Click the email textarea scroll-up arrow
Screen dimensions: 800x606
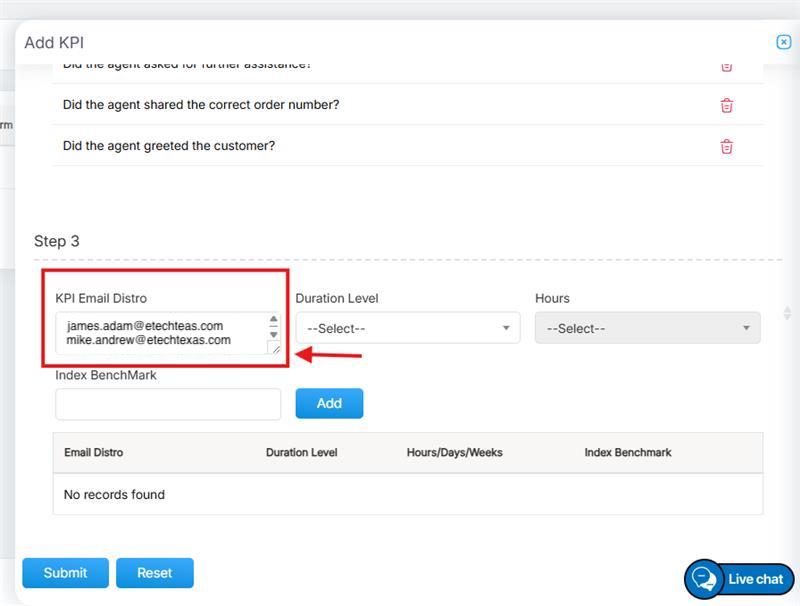coord(274,320)
